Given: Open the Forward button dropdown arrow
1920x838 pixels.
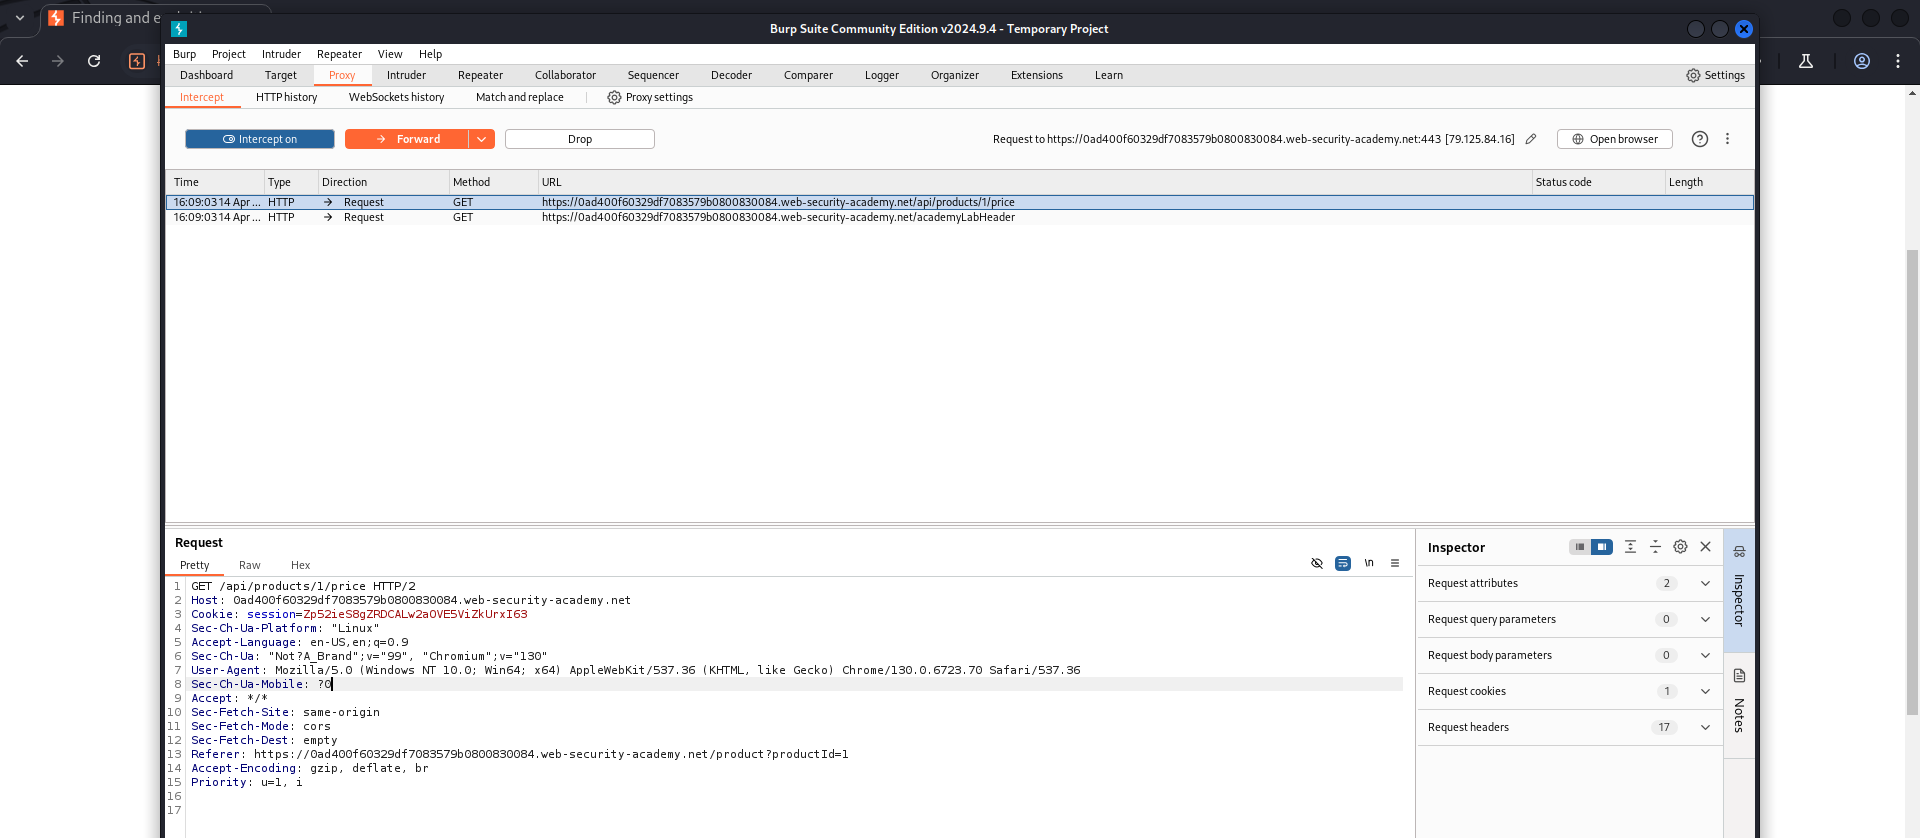Looking at the screenshot, I should [482, 139].
